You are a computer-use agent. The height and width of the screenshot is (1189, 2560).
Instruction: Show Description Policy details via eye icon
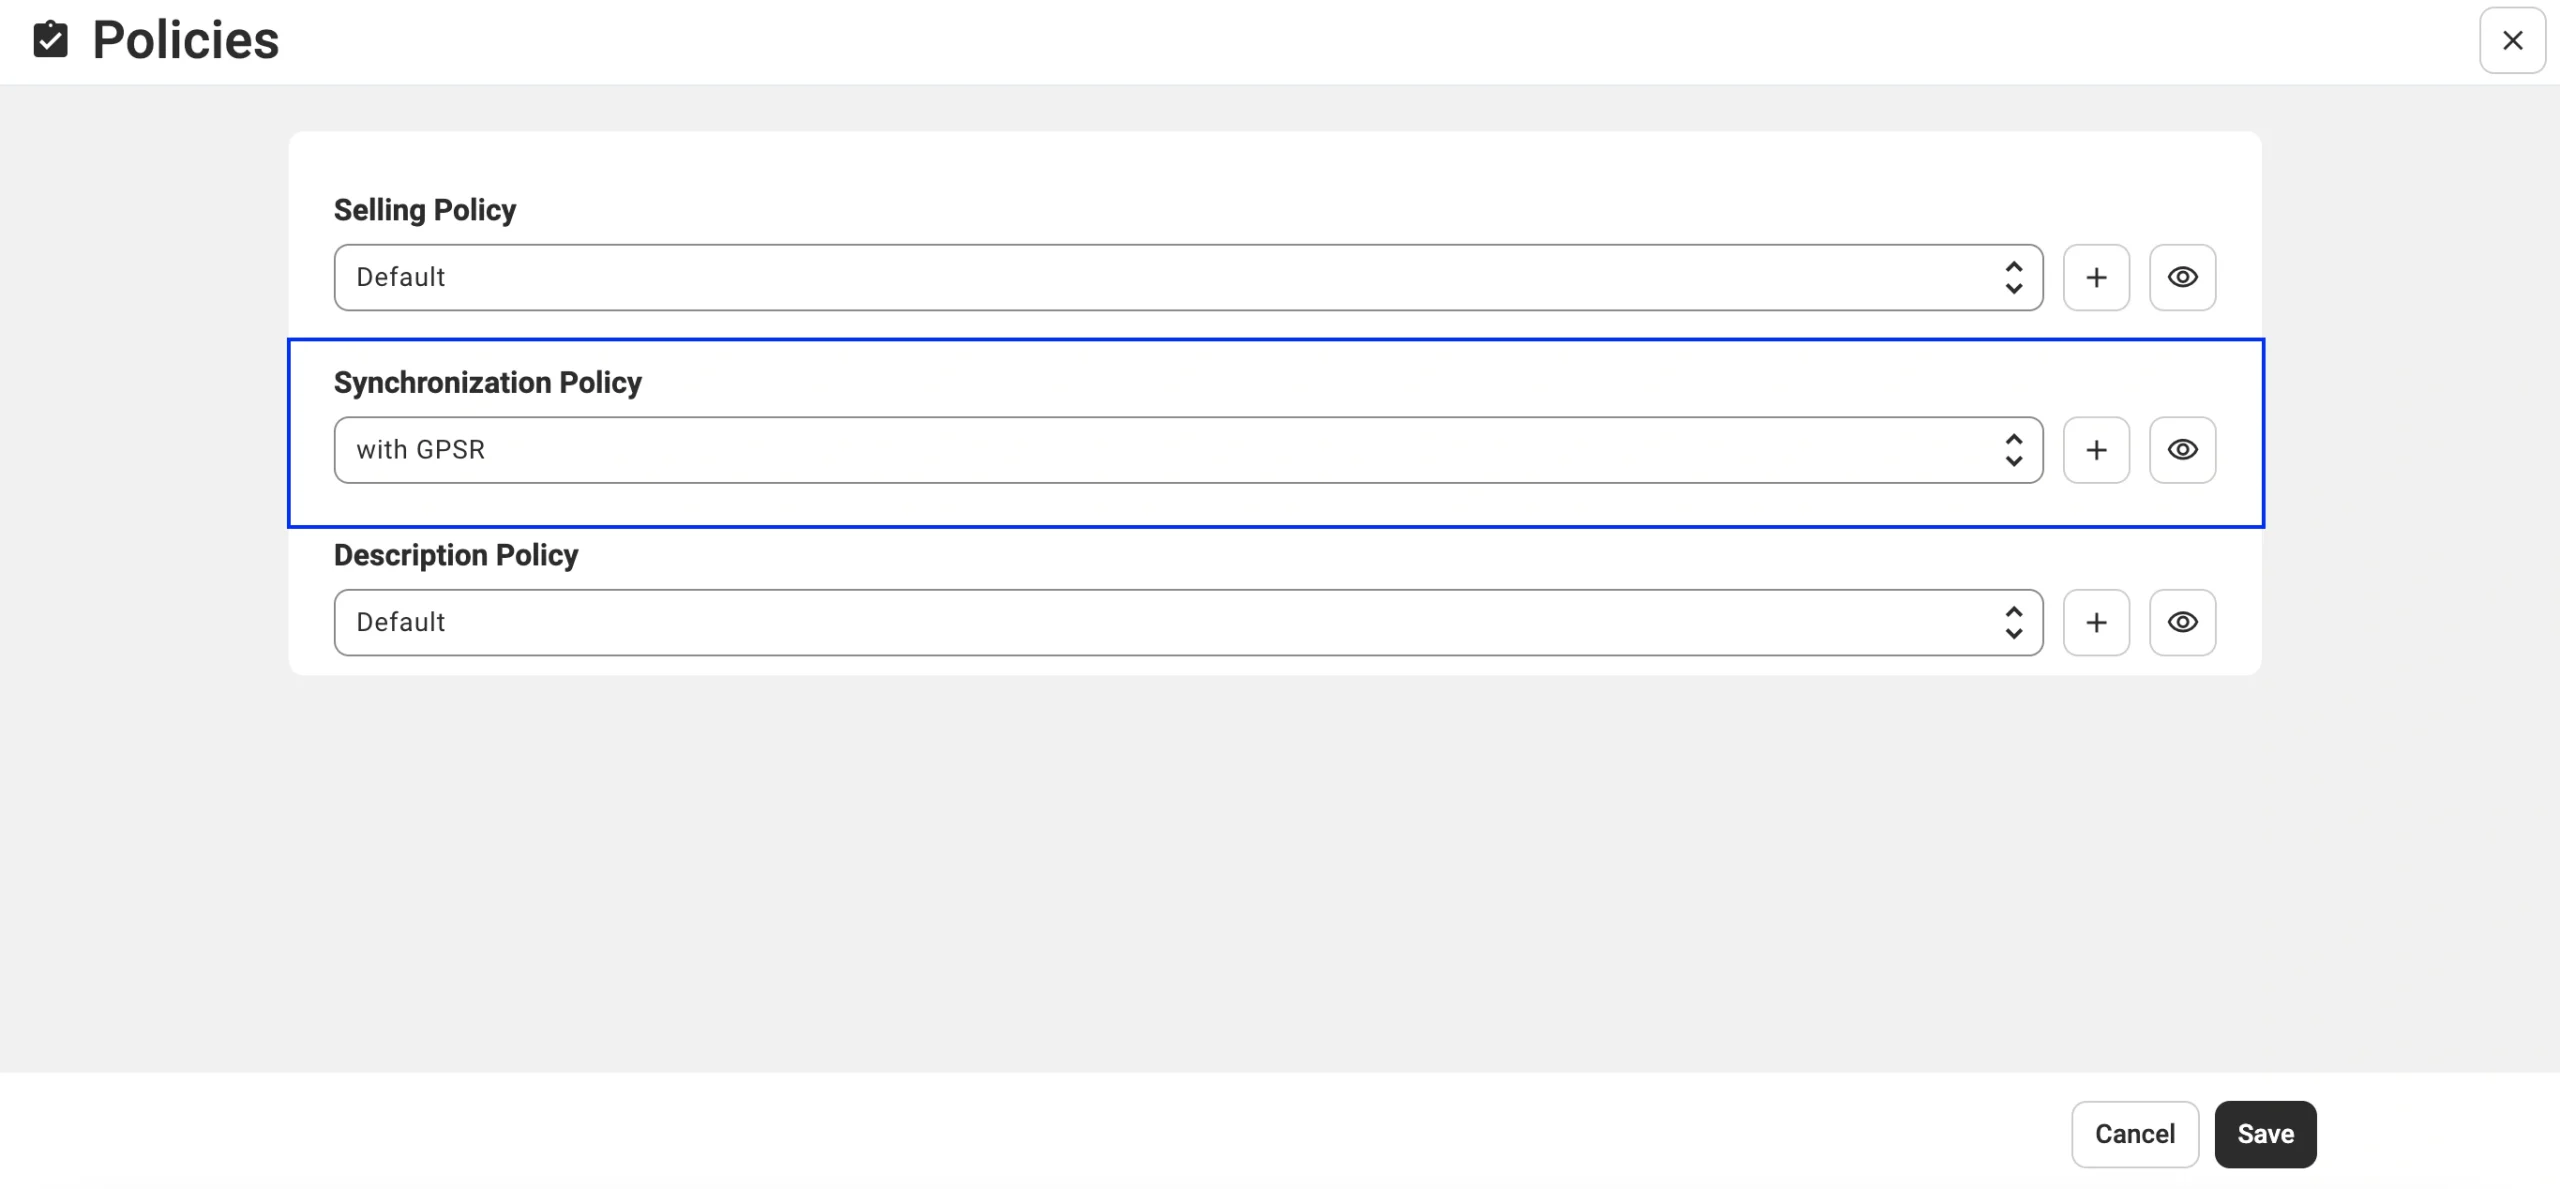coord(2182,622)
